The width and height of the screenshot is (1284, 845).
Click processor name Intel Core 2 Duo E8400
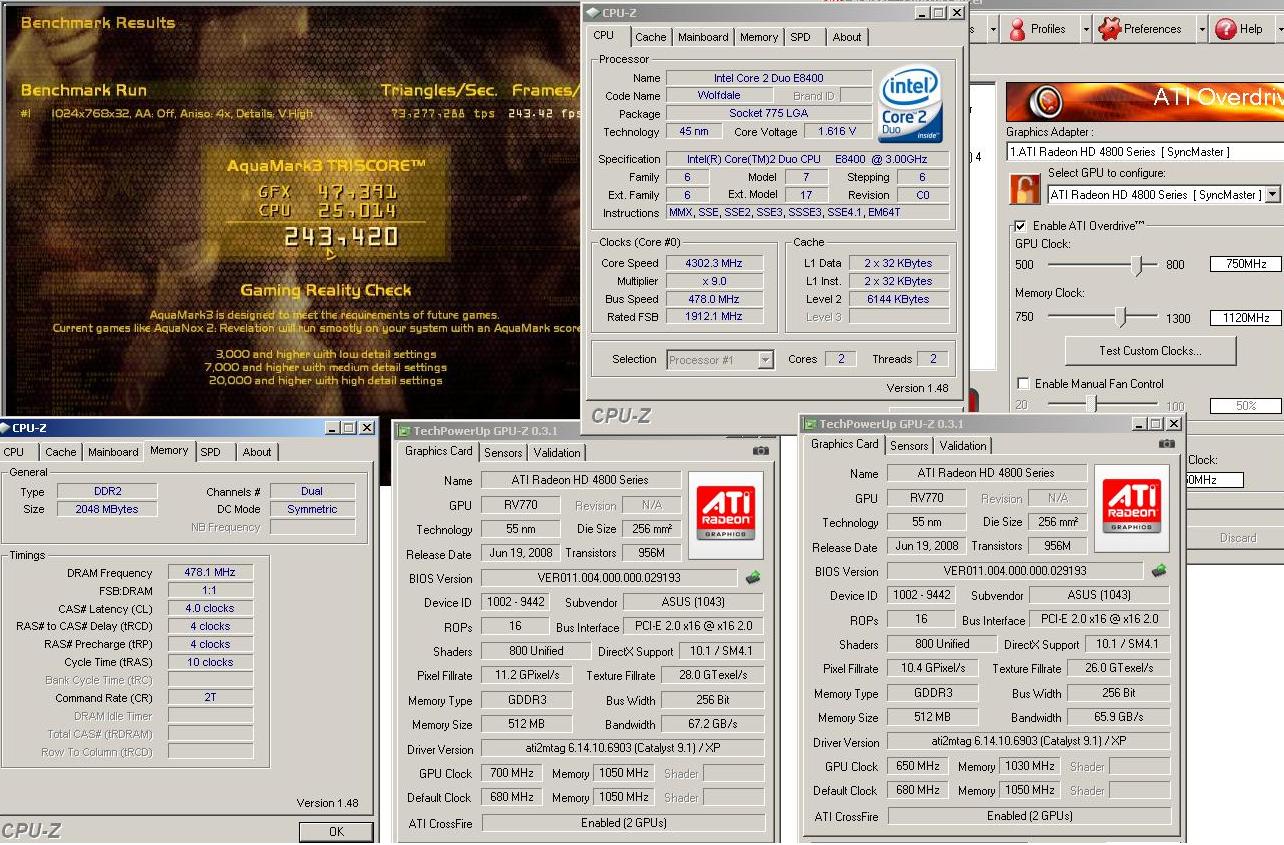(769, 78)
